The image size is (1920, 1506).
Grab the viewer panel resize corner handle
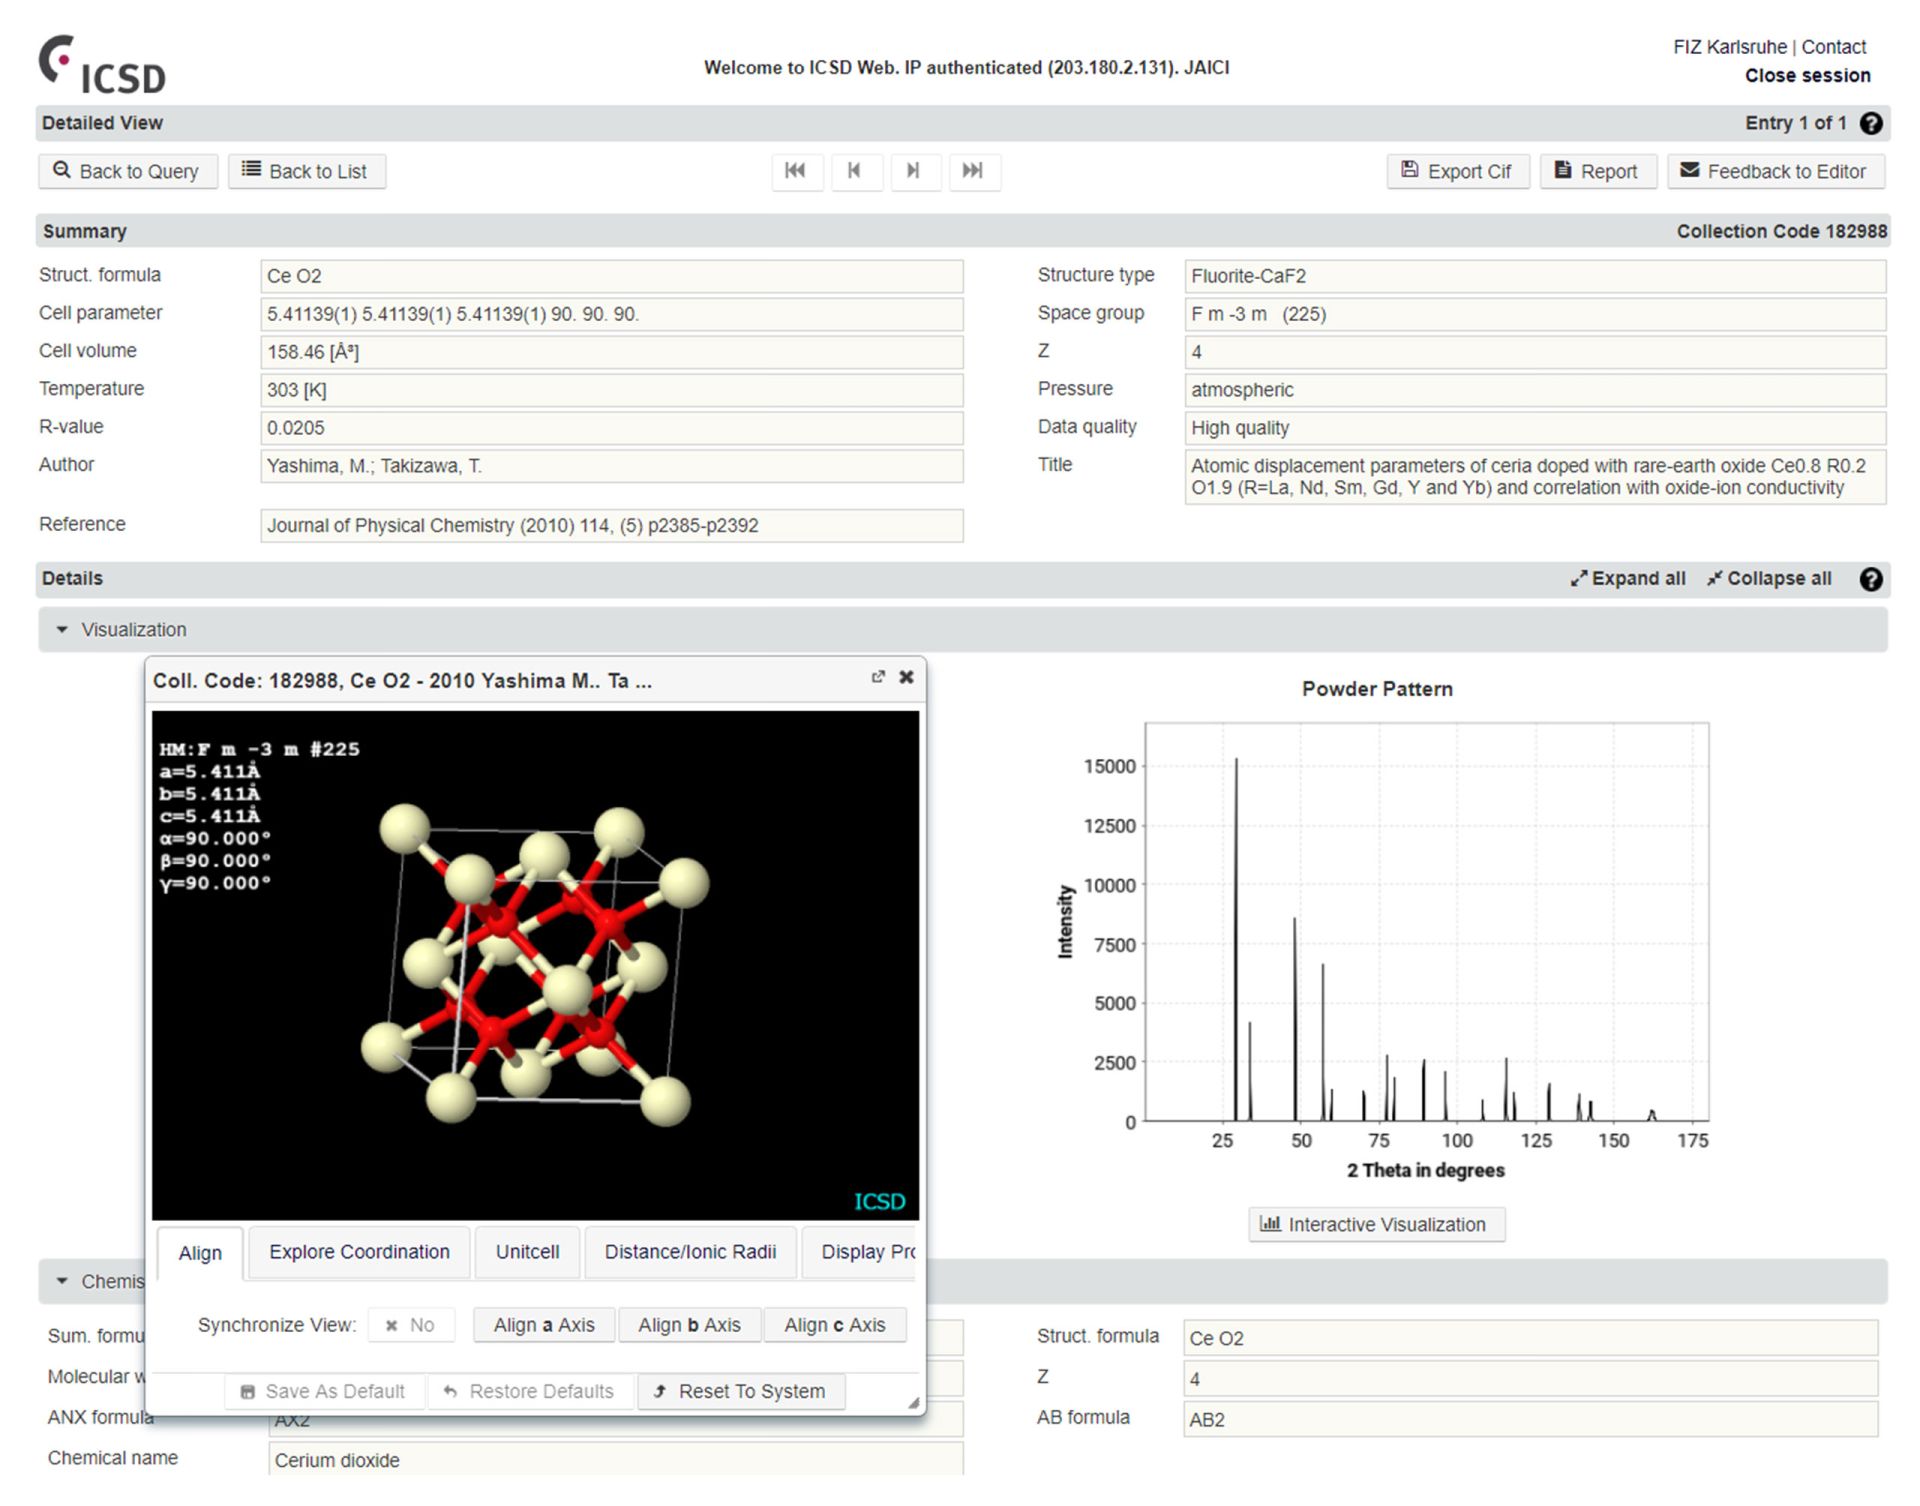913,1403
